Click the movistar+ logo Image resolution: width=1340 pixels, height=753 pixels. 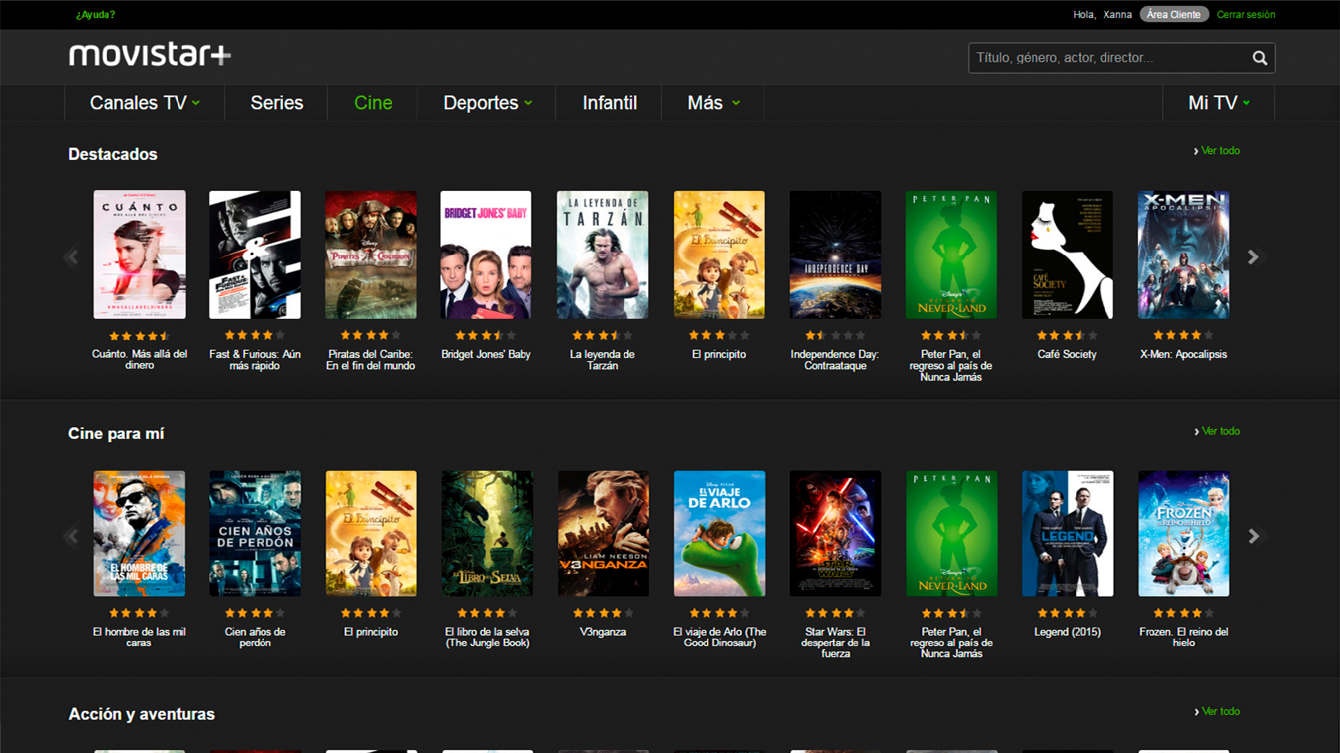150,55
